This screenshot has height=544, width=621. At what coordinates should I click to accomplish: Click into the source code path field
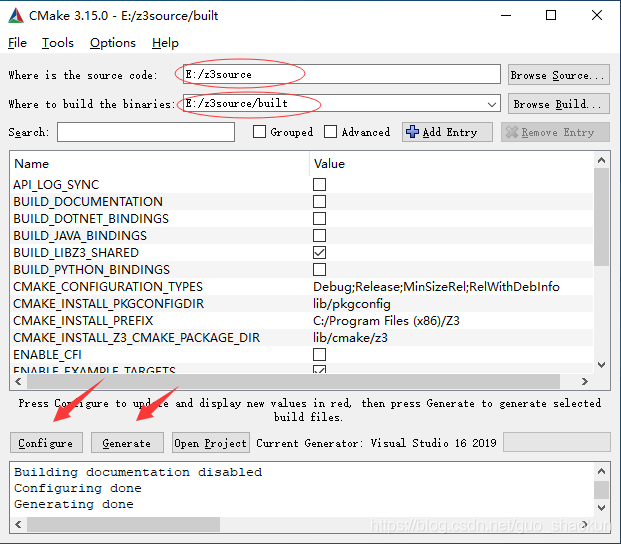341,74
